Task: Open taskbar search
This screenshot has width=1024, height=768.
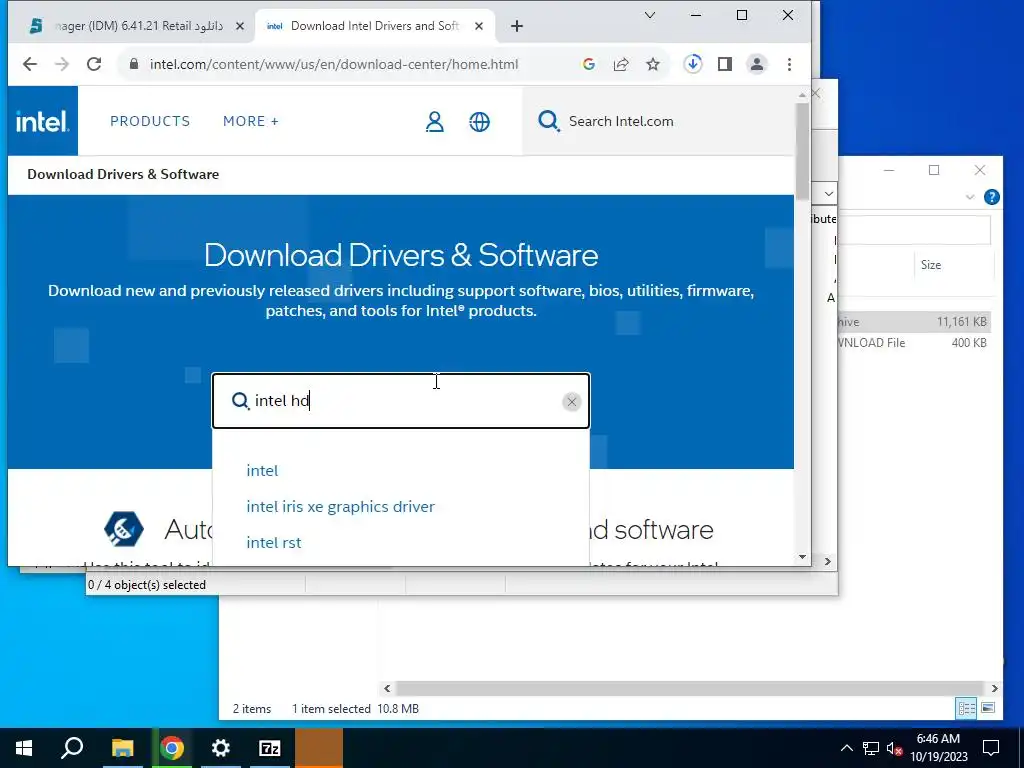Action: click(x=72, y=748)
